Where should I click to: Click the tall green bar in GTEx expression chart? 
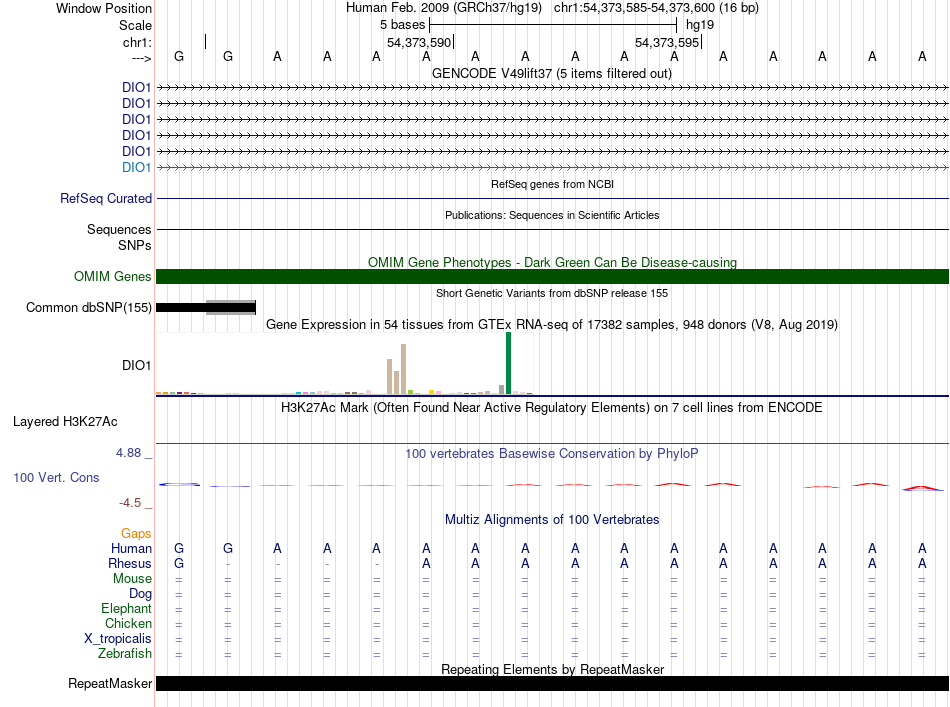tap(508, 364)
